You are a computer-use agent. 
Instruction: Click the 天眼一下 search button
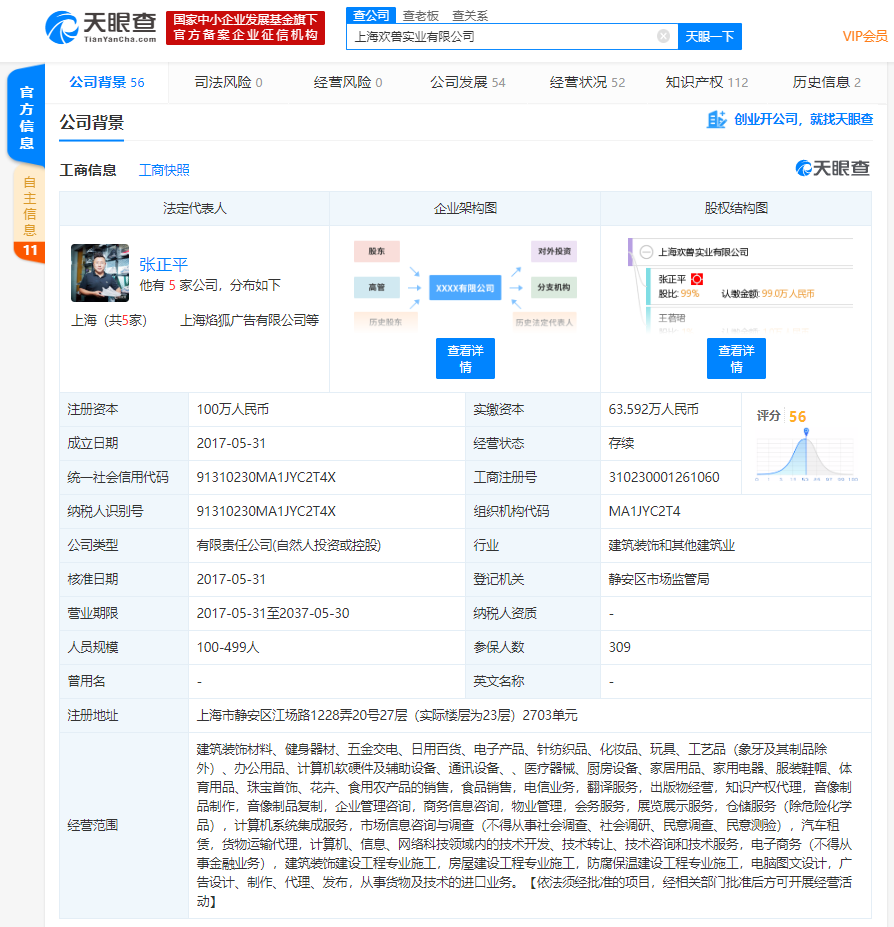tap(710, 37)
